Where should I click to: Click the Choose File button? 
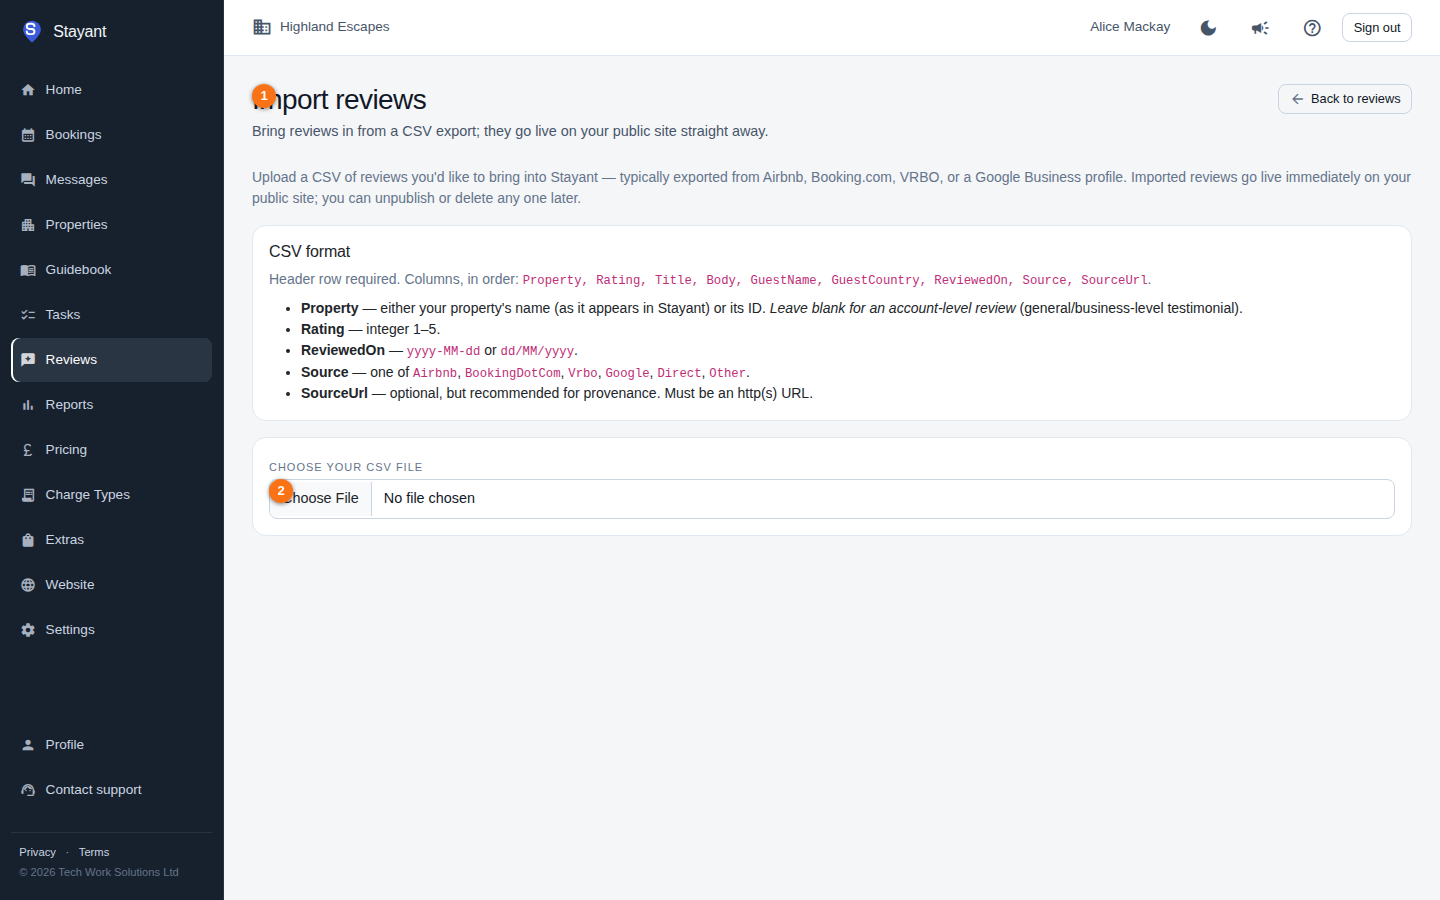320,499
